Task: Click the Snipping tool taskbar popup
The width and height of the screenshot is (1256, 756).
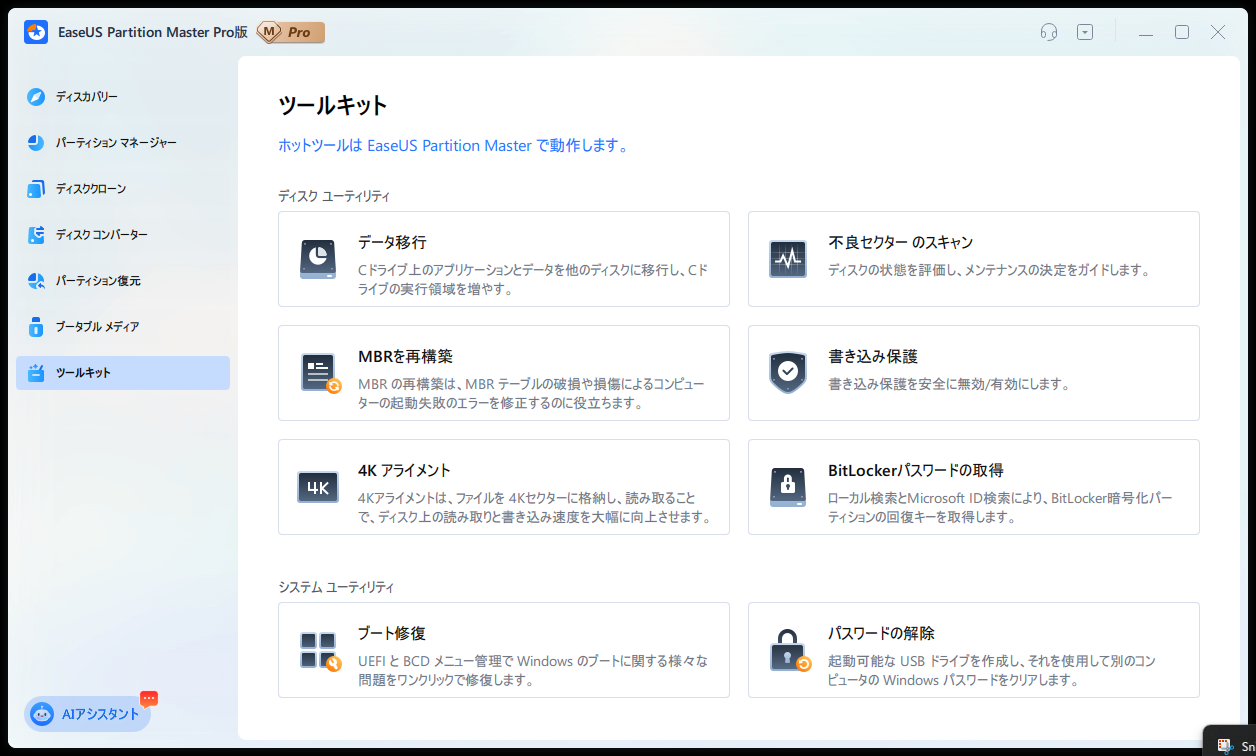Action: [x=1230, y=741]
